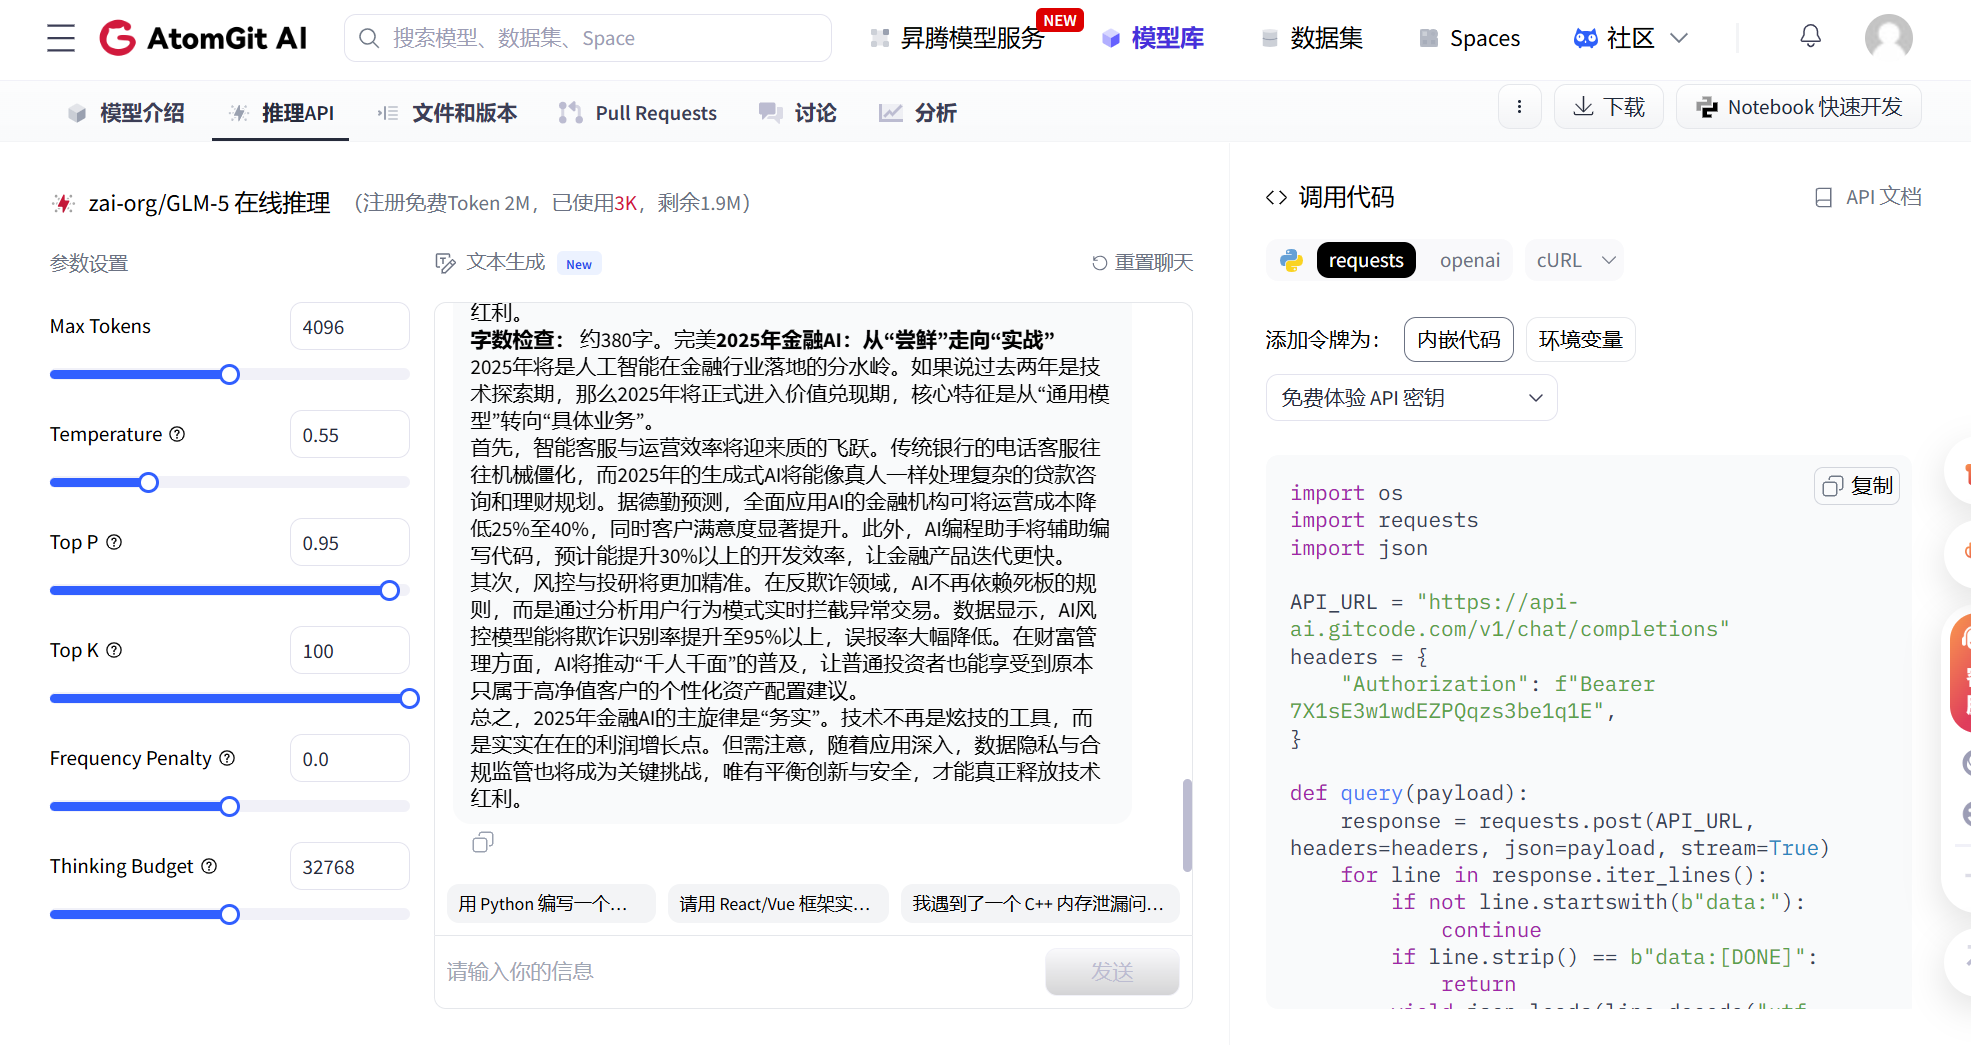1971x1050 pixels.
Task: Select 环境变量 token mode
Action: coord(1580,339)
